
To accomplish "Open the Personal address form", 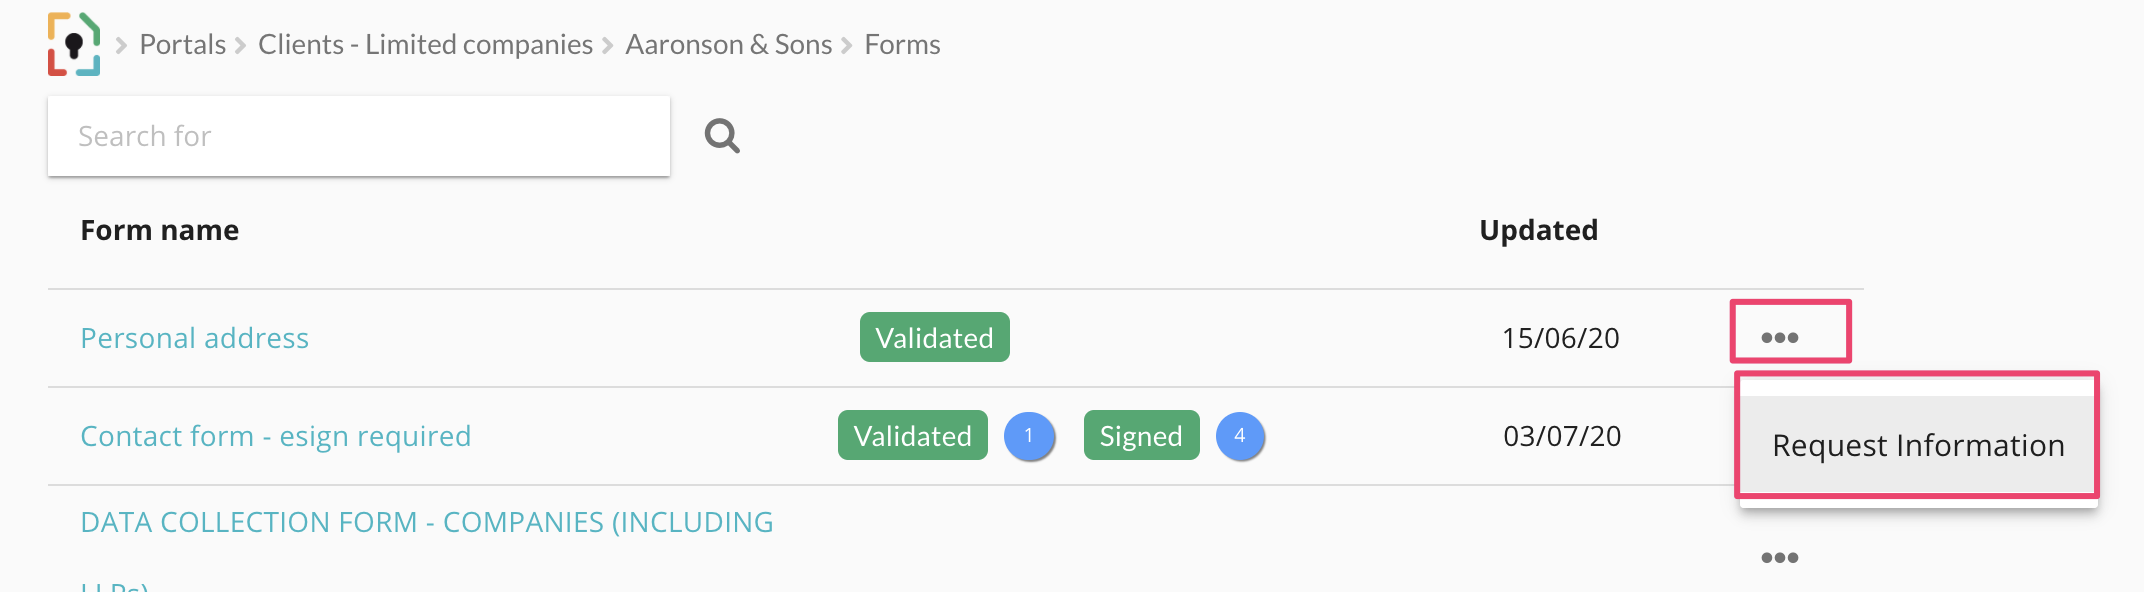I will coord(195,338).
